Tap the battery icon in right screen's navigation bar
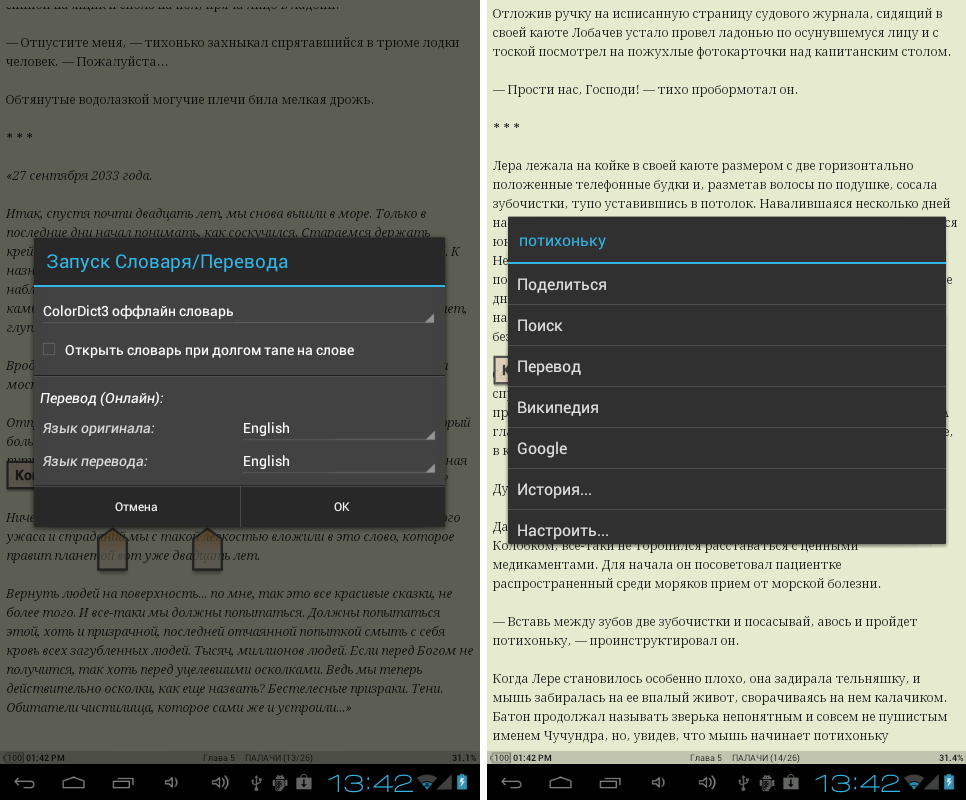The height and width of the screenshot is (800, 966). (949, 782)
